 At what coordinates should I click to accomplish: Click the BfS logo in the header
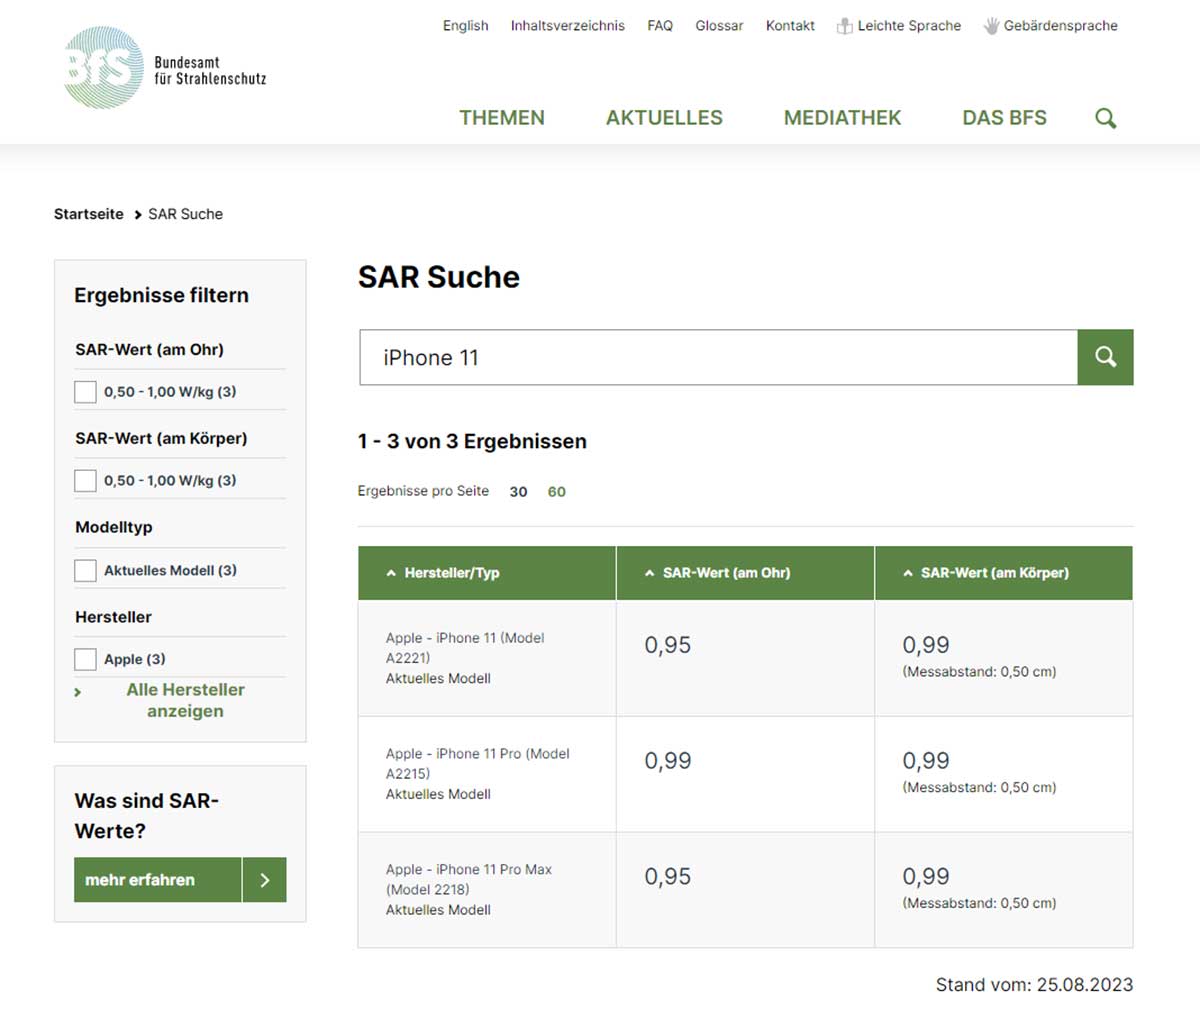tap(104, 68)
